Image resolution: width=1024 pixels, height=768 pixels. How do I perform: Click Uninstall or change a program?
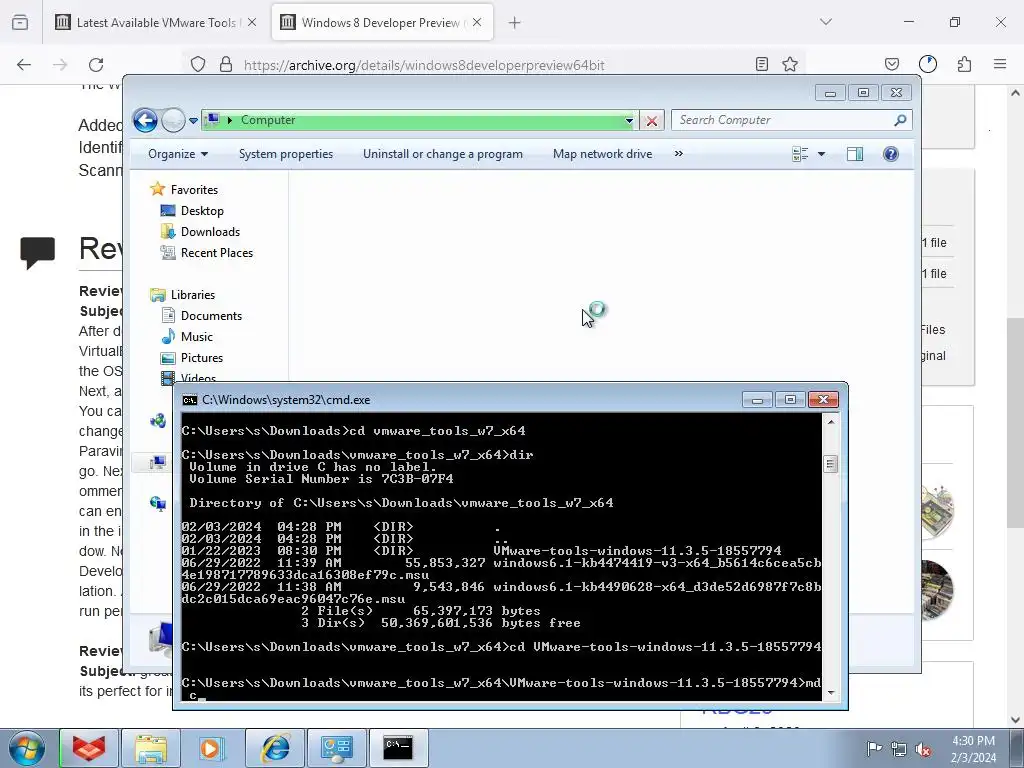[x=443, y=154]
